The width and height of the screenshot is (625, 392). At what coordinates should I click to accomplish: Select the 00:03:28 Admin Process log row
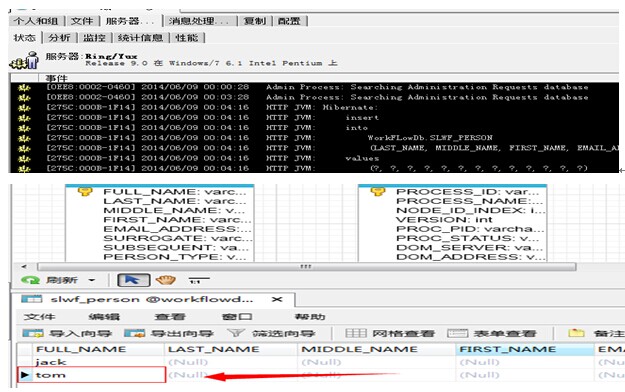point(314,97)
